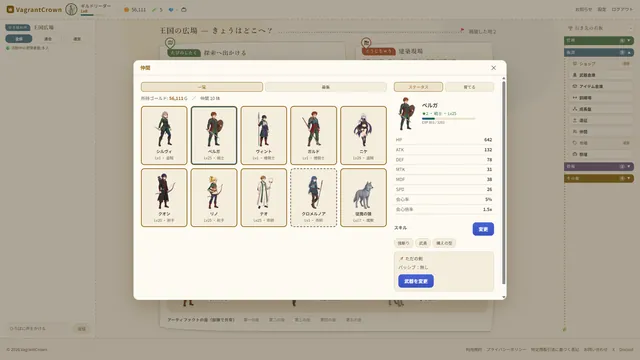
Task: Switch to the 一覧 list tab
Action: point(202,87)
